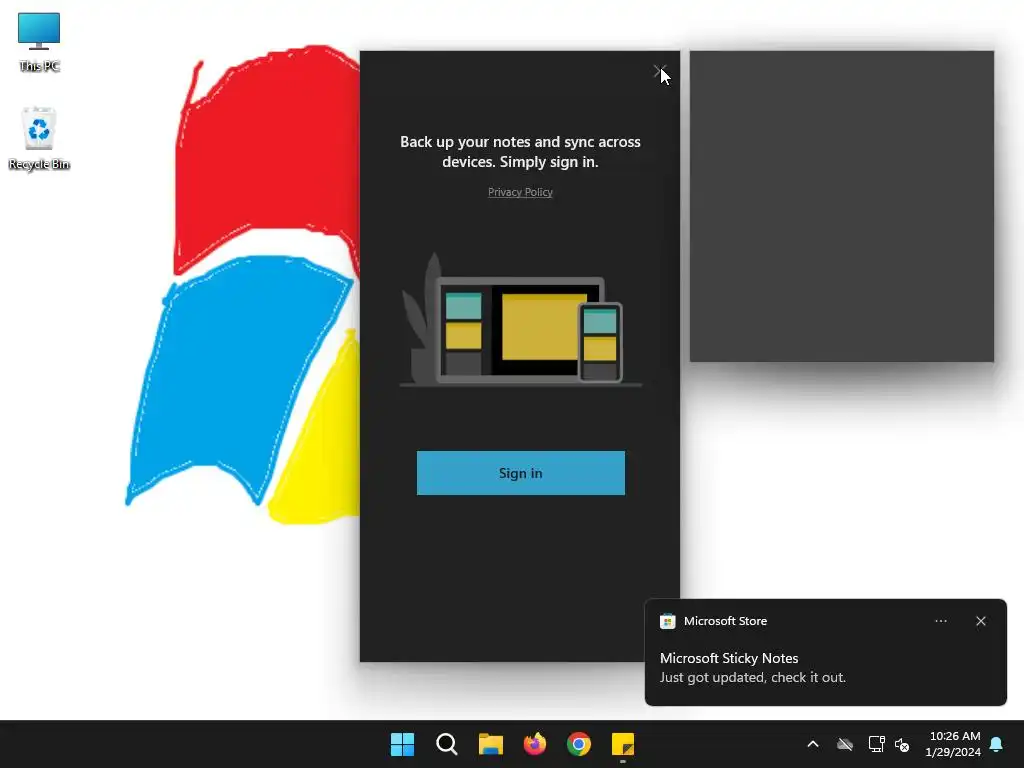
Task: Open taskbar Search
Action: coord(447,744)
